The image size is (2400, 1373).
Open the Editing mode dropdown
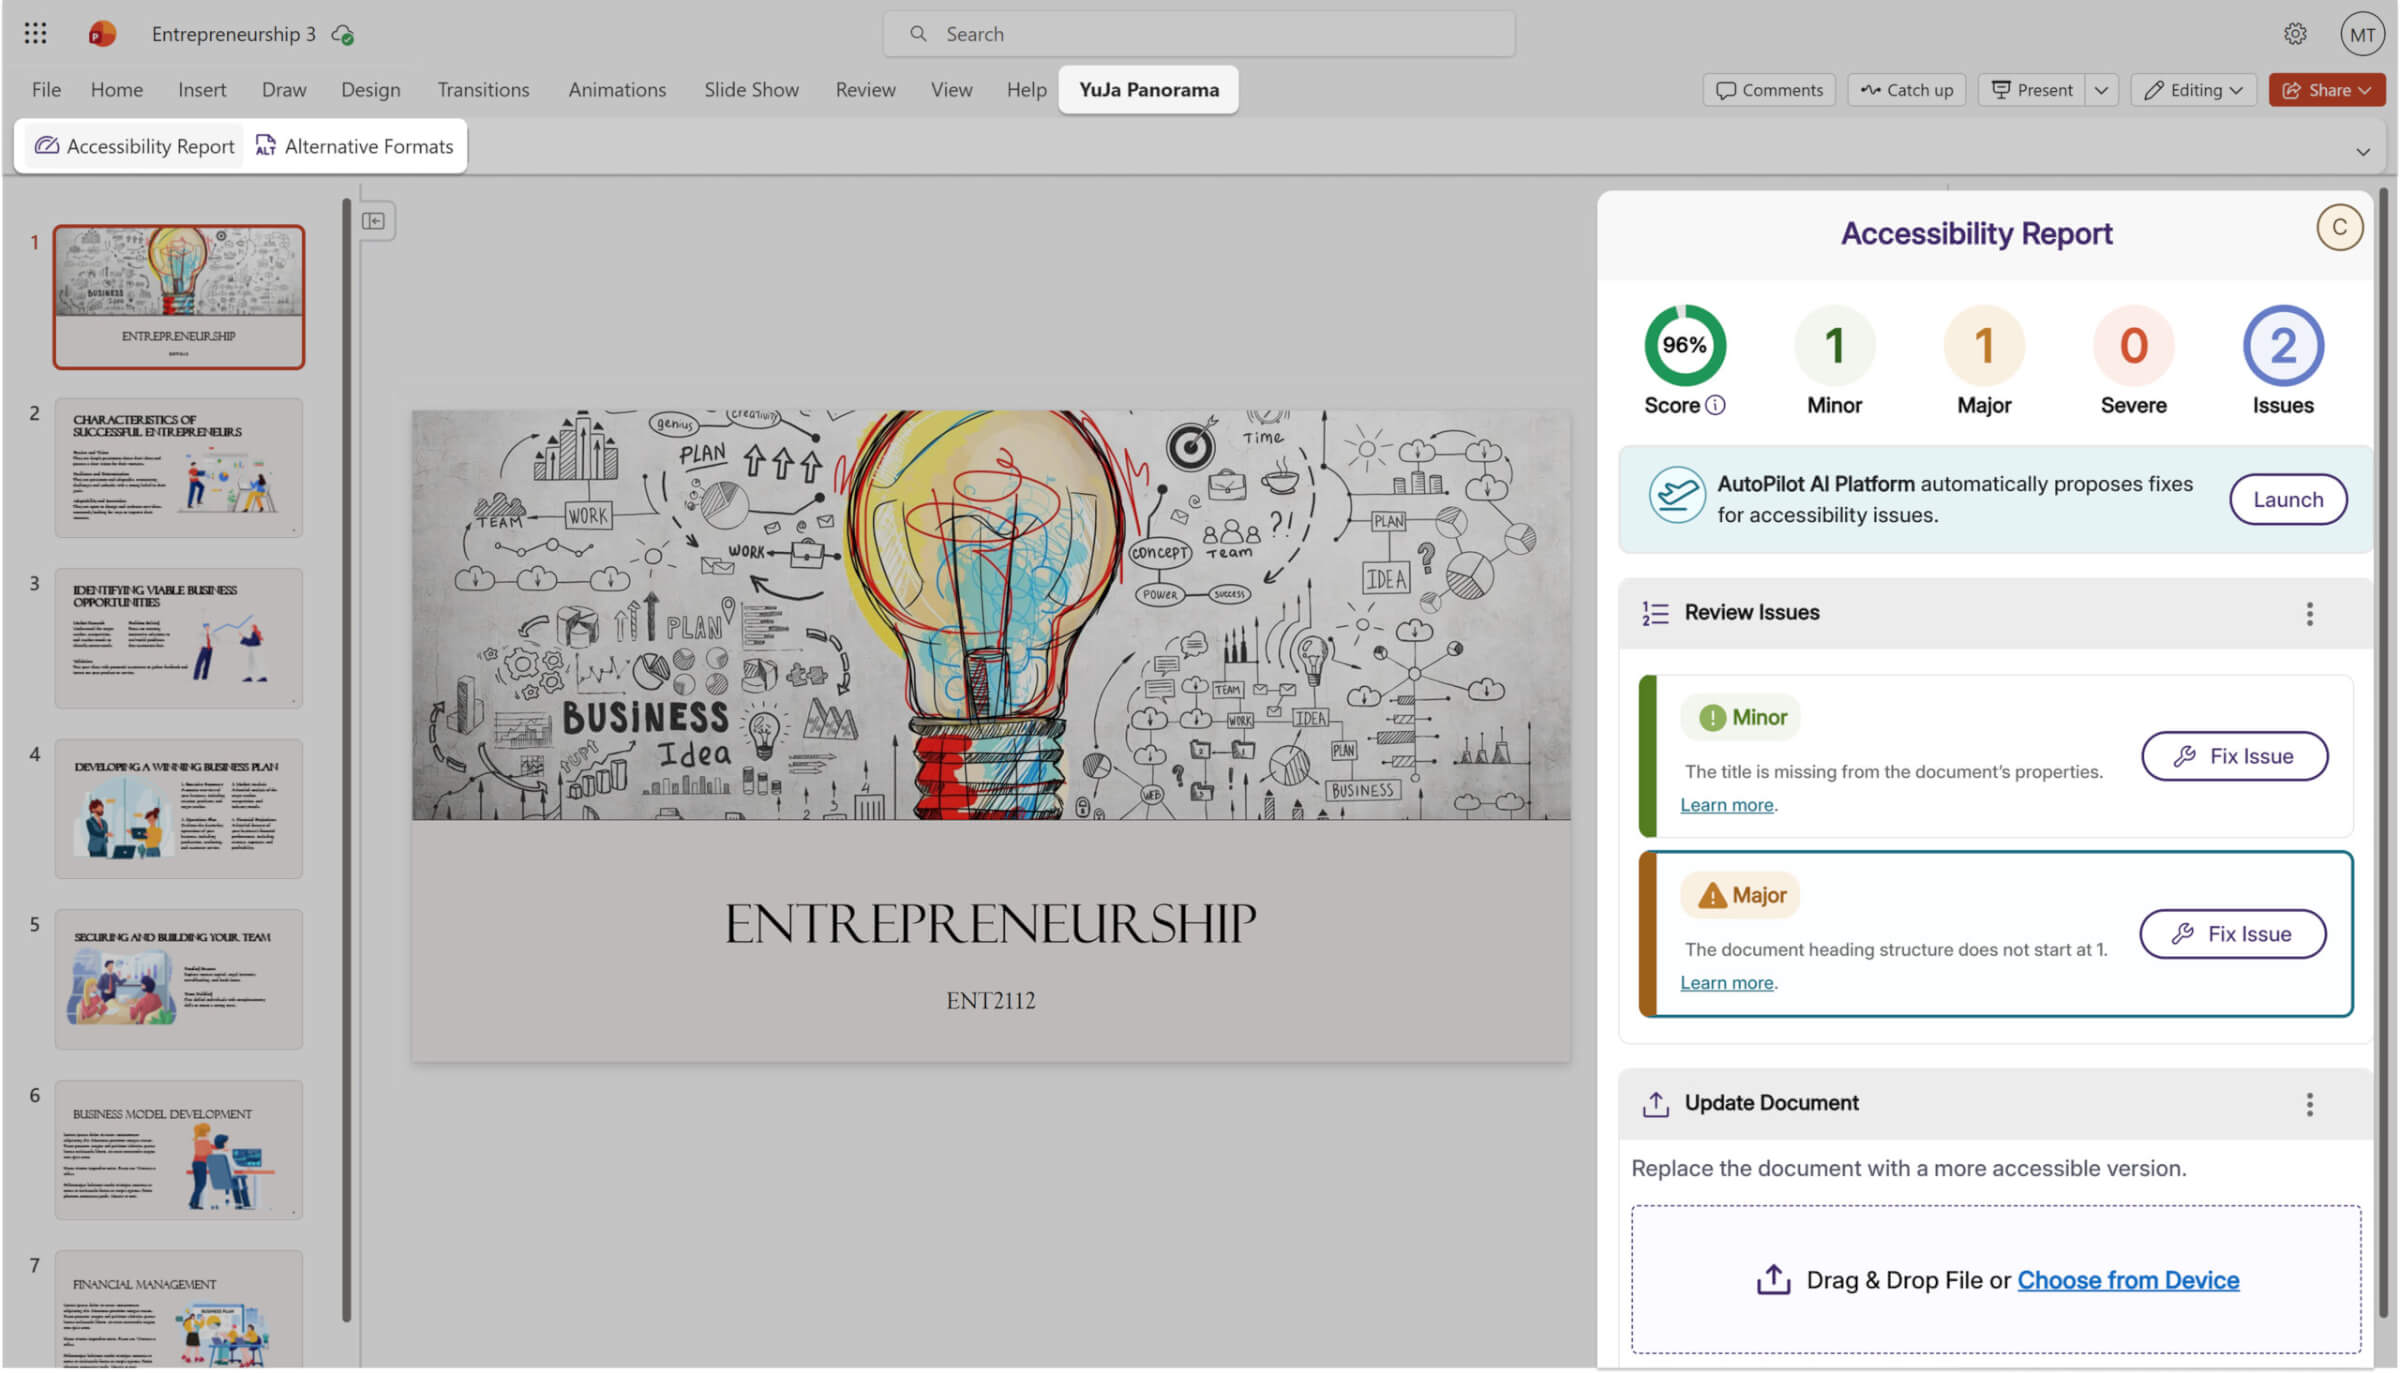pos(2193,89)
